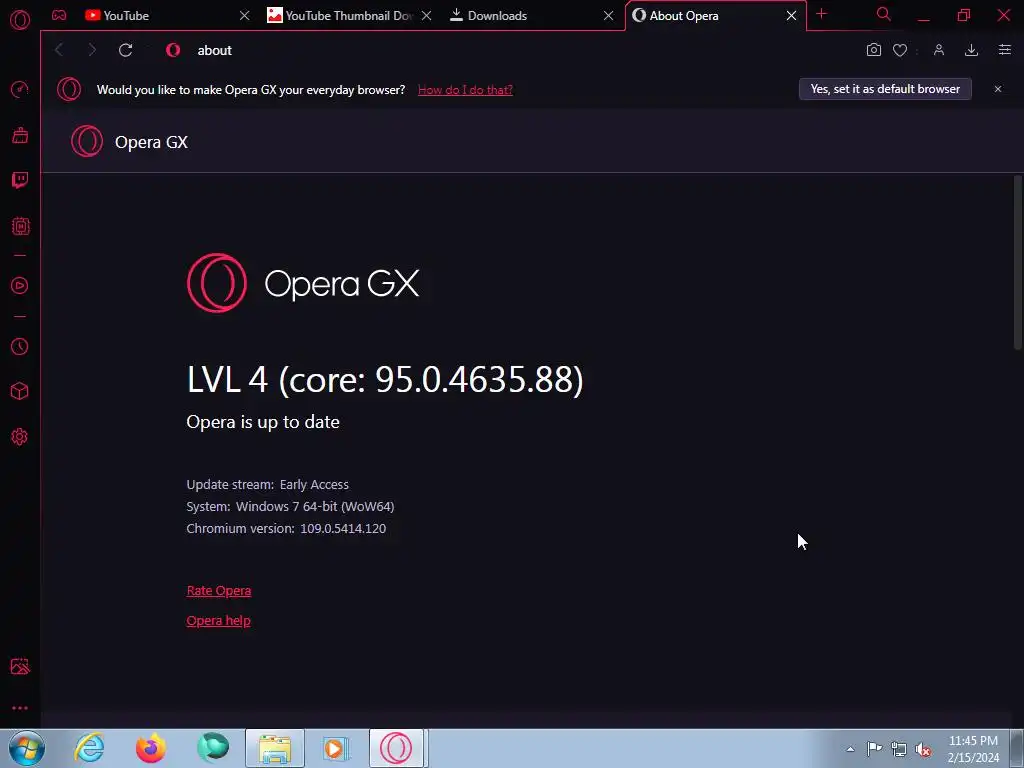Open a new tab with plus
The image size is (1024, 768).
click(822, 14)
